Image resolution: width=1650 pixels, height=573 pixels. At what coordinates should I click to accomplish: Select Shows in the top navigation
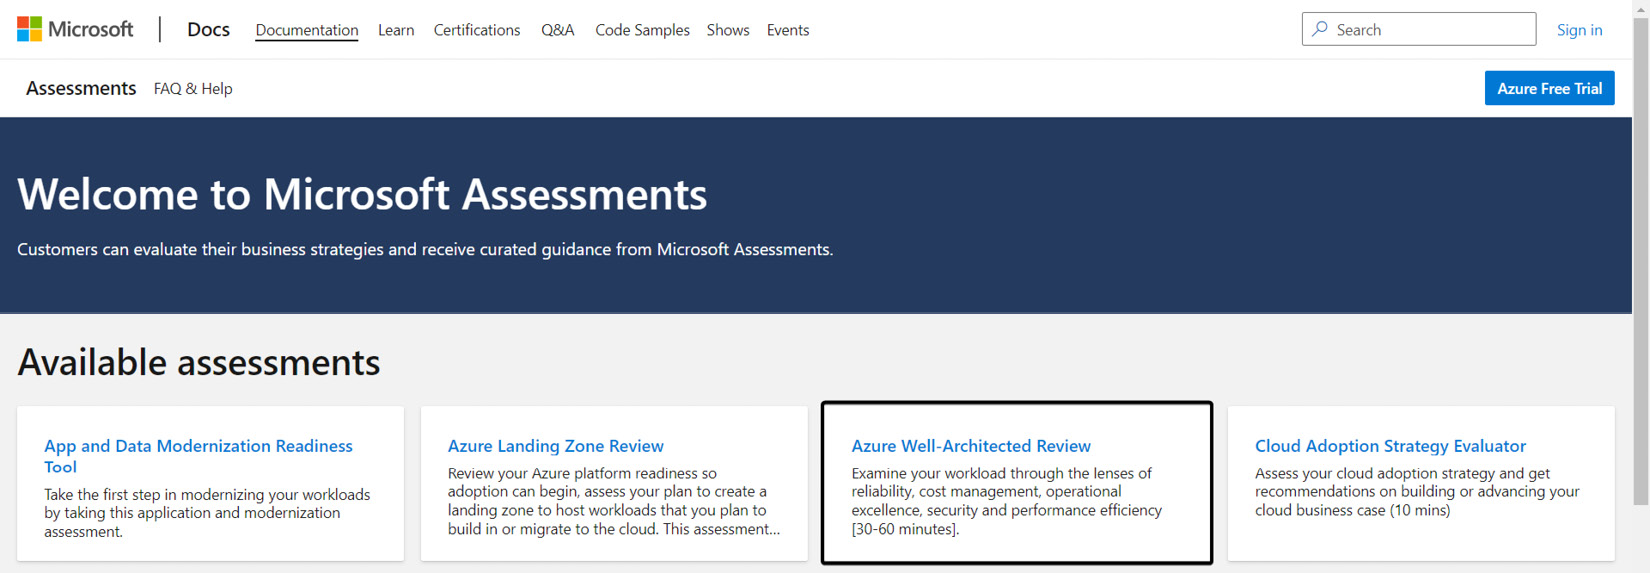(728, 30)
